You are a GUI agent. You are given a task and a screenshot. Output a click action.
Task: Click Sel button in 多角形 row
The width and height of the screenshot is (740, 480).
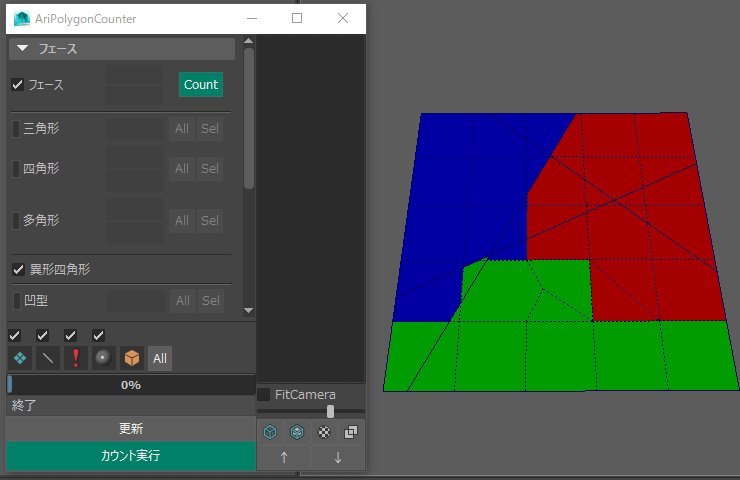click(210, 220)
